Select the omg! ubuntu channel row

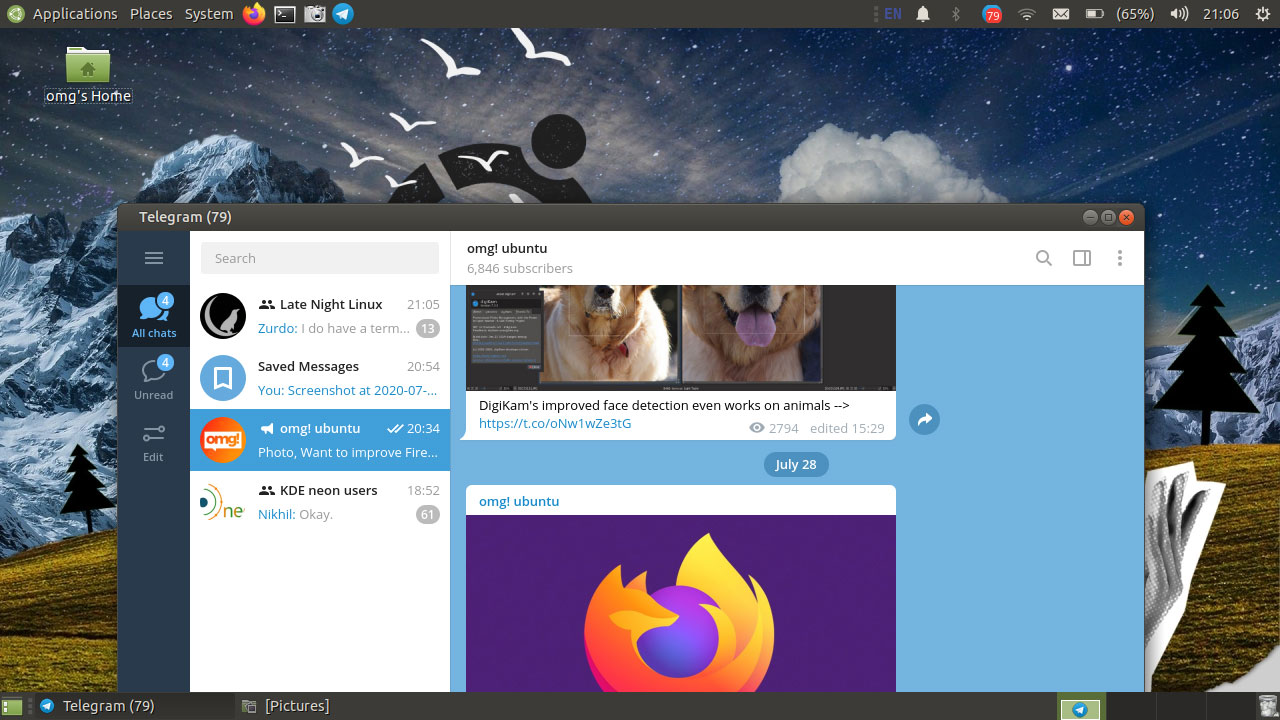pyautogui.click(x=320, y=440)
